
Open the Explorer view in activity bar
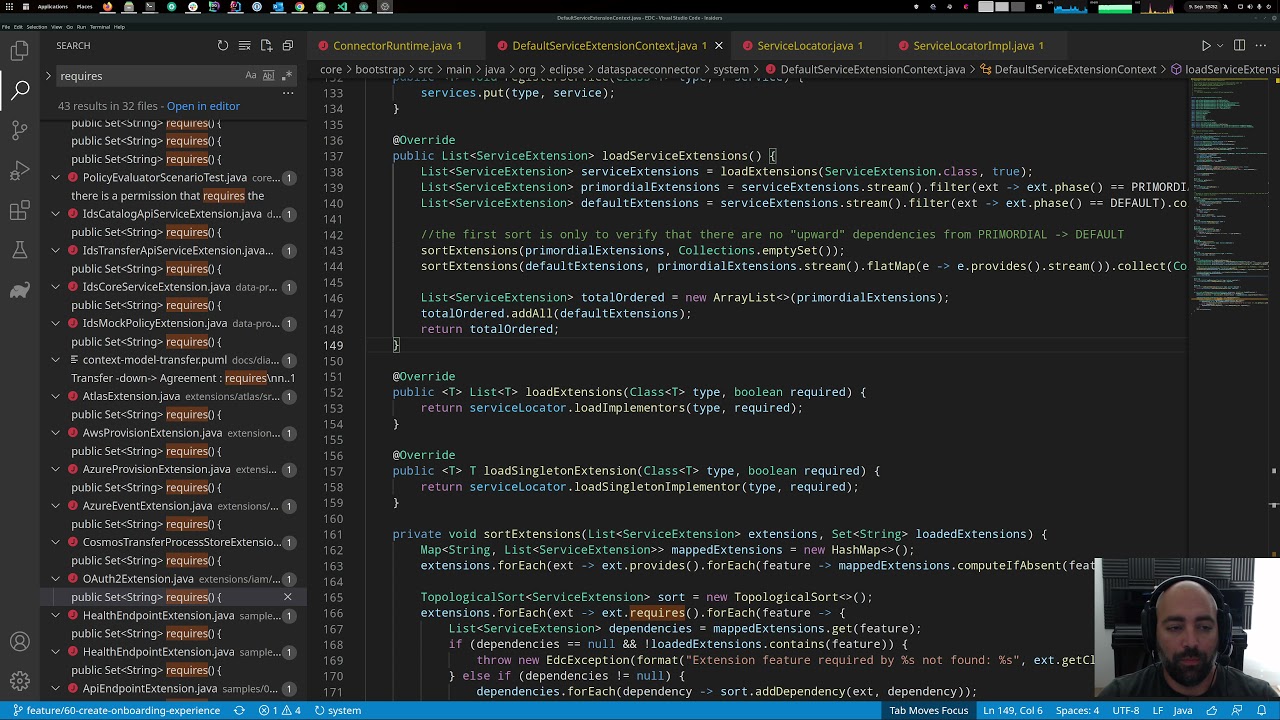(20, 50)
